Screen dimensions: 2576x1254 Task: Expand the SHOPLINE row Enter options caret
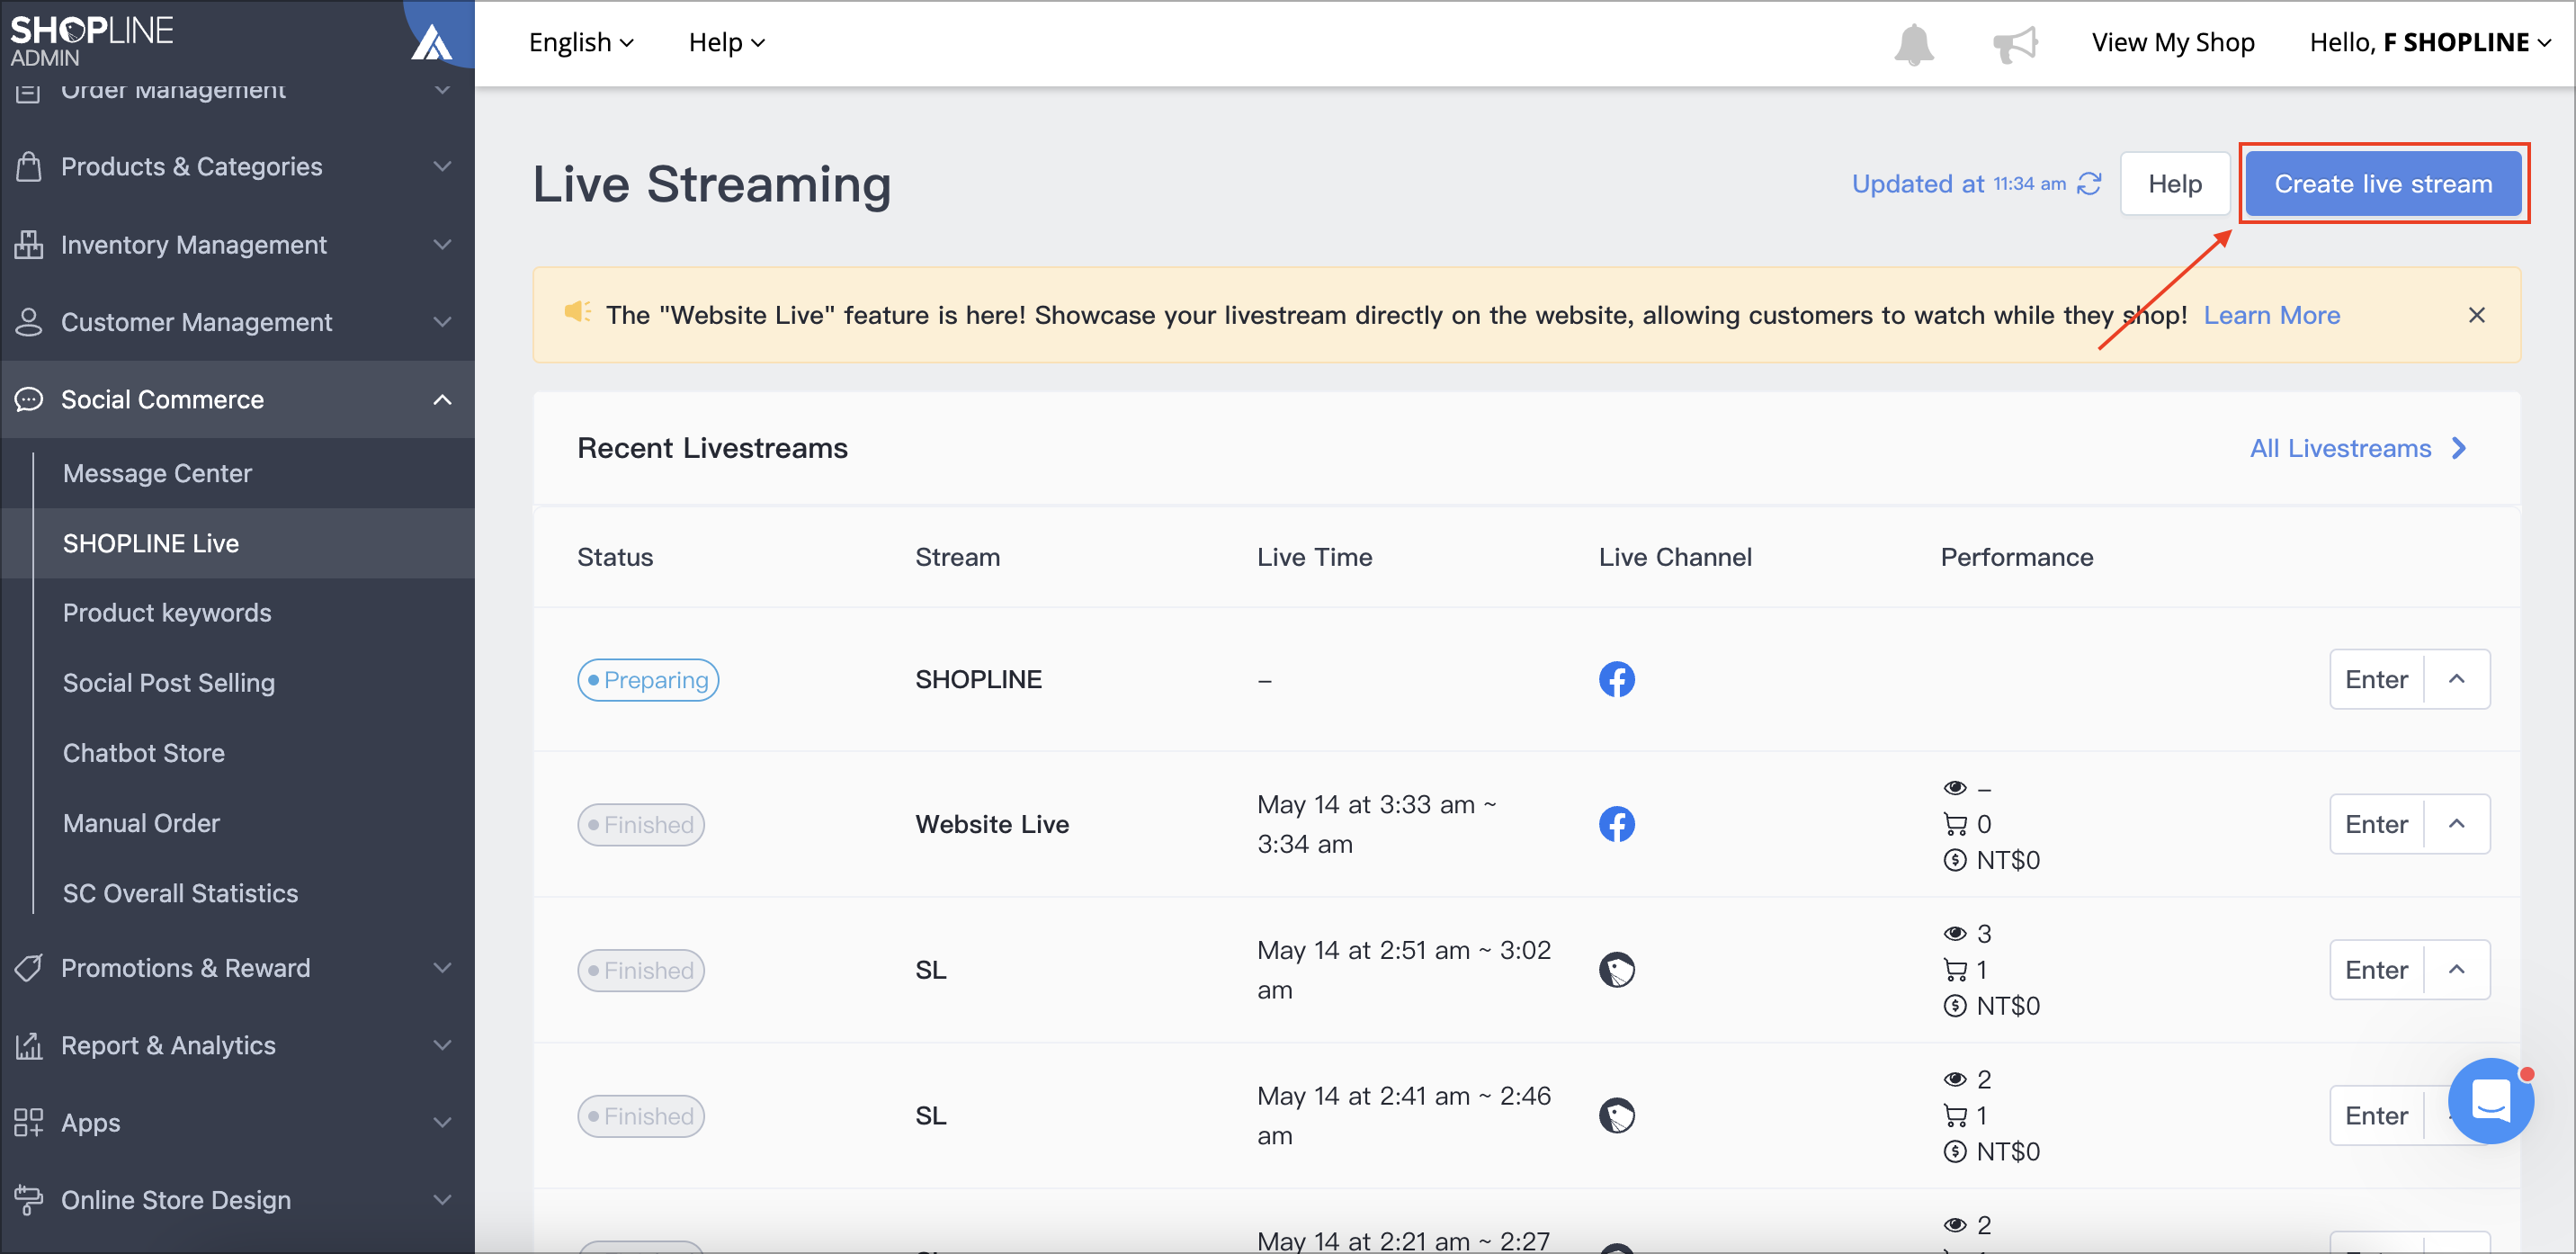2456,679
